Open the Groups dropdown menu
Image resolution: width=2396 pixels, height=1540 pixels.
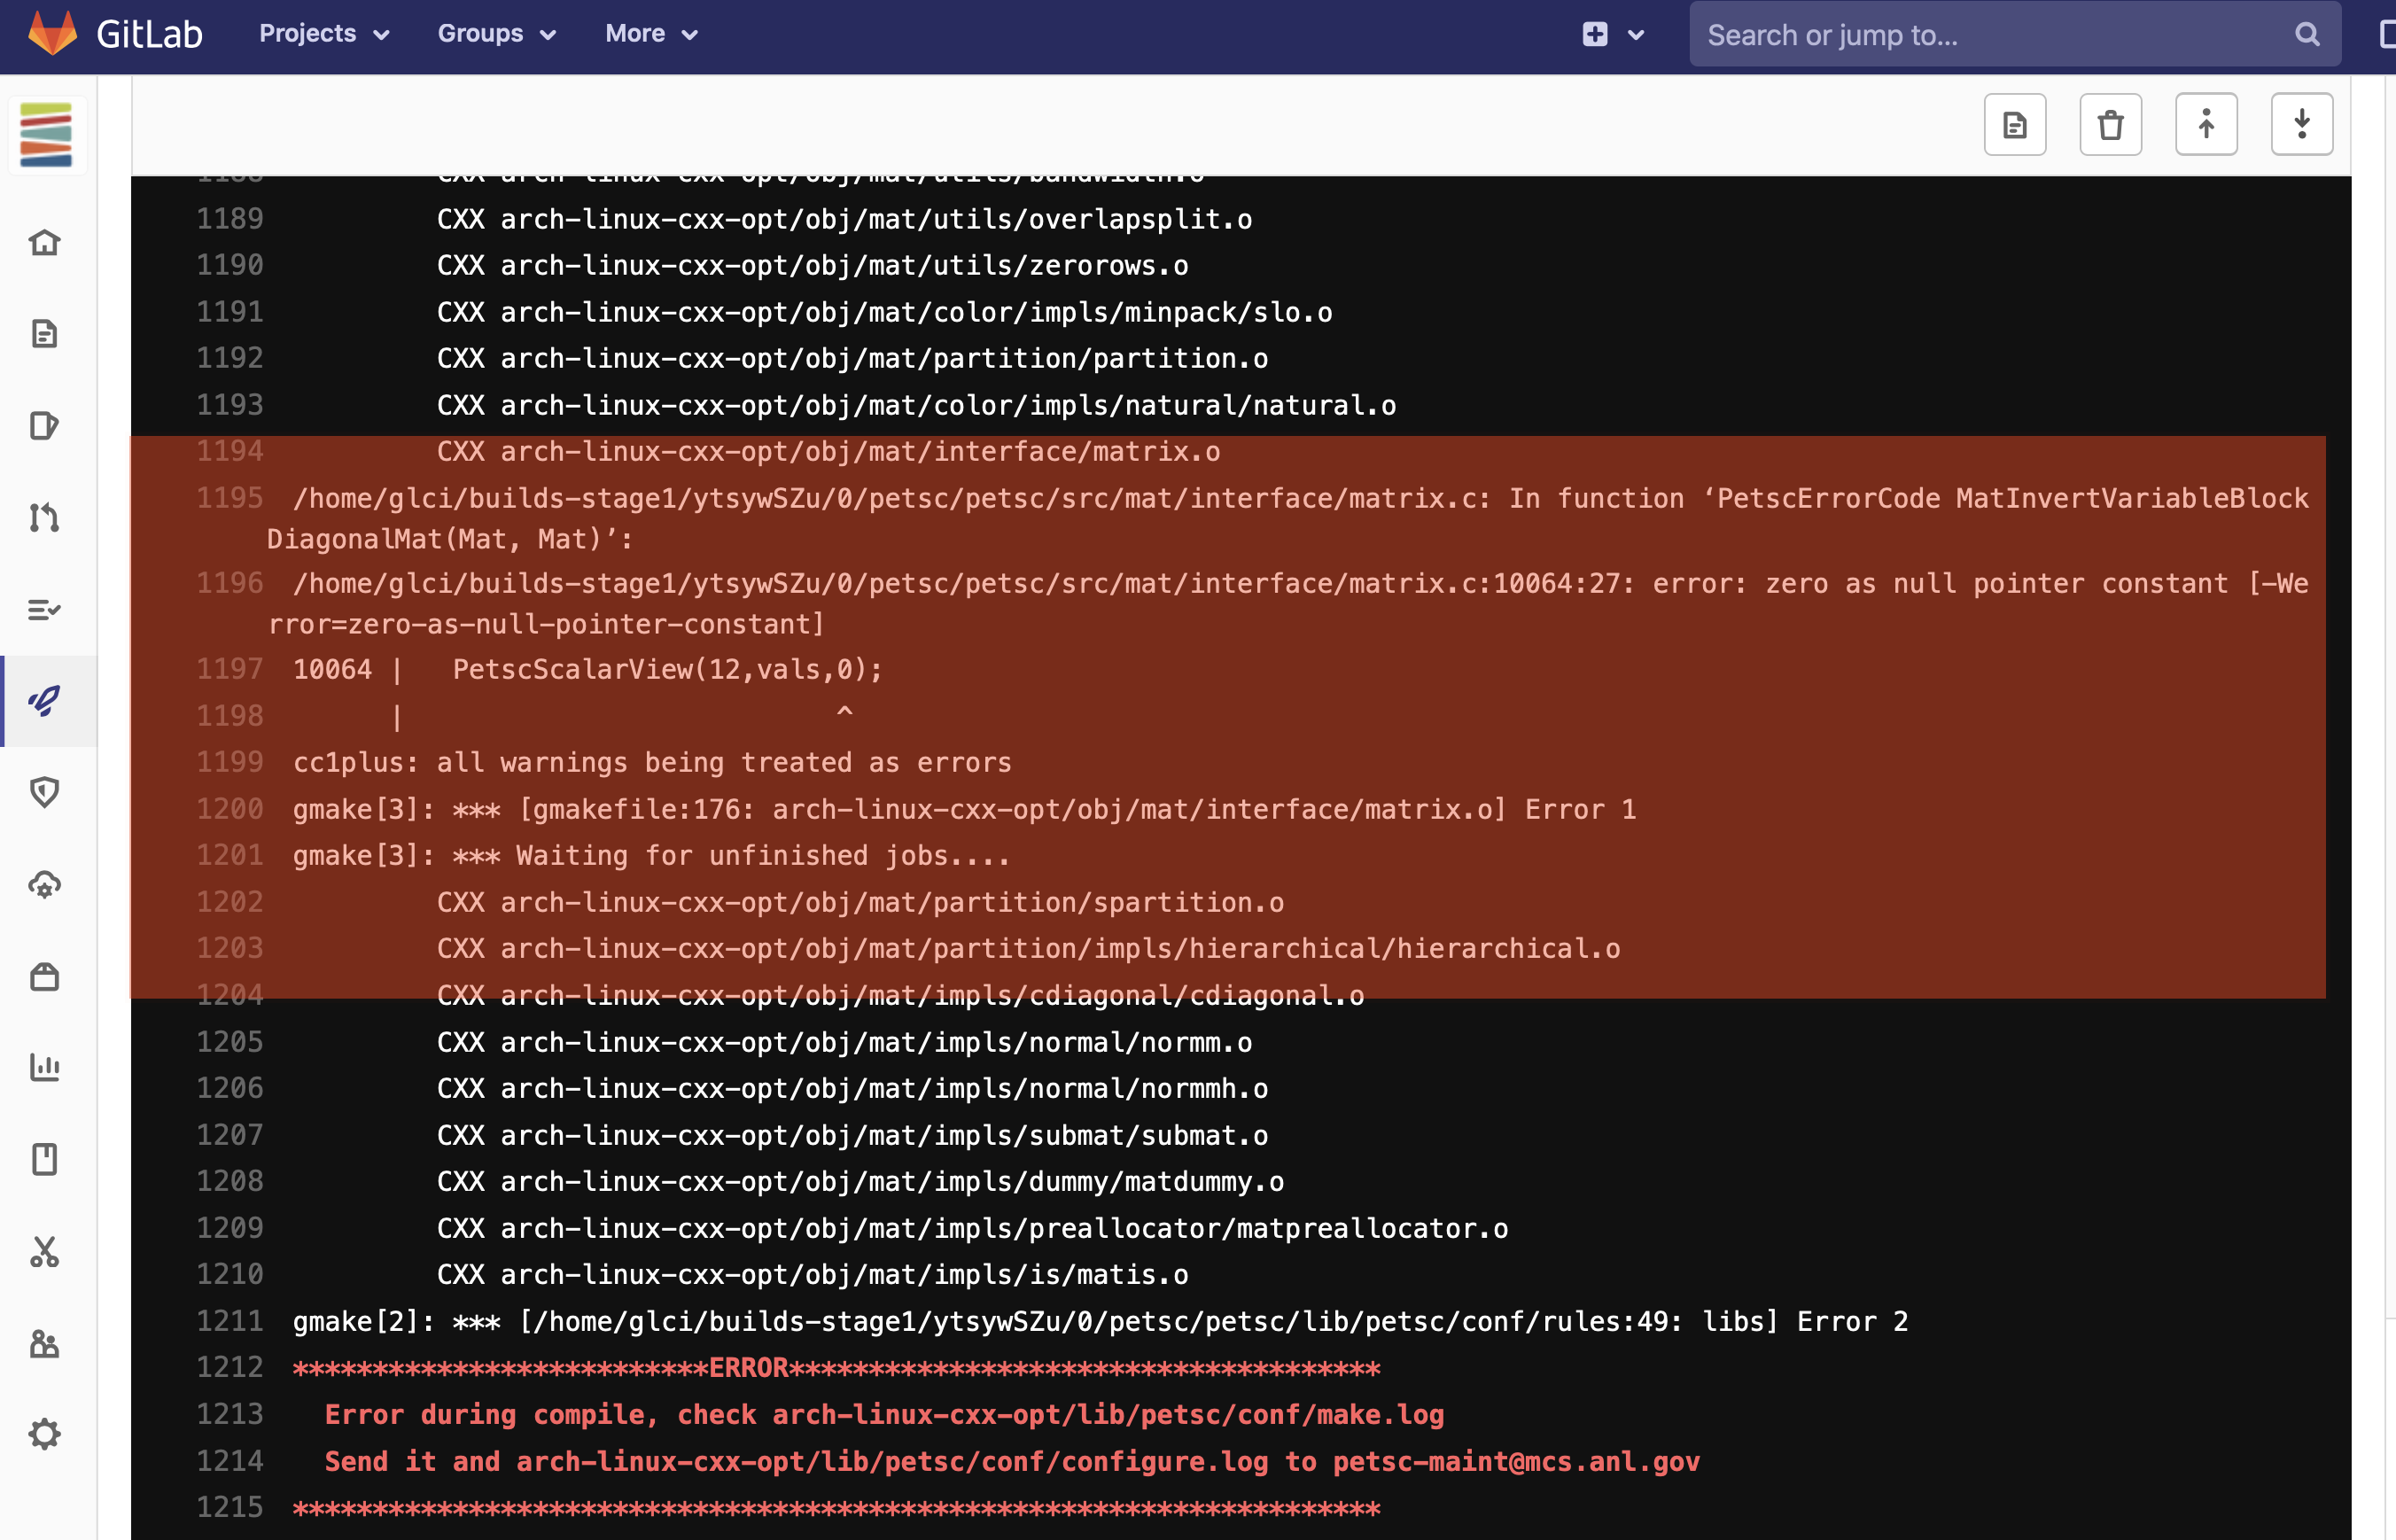[496, 34]
